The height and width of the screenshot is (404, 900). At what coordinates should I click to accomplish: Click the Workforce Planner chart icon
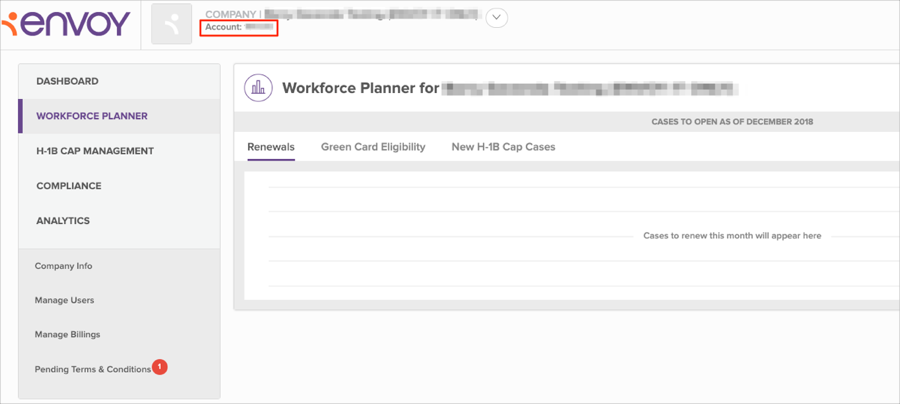click(259, 88)
